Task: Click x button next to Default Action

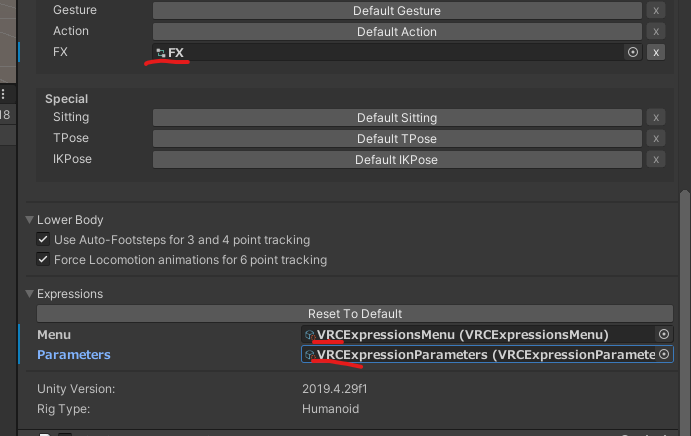Action: point(656,31)
